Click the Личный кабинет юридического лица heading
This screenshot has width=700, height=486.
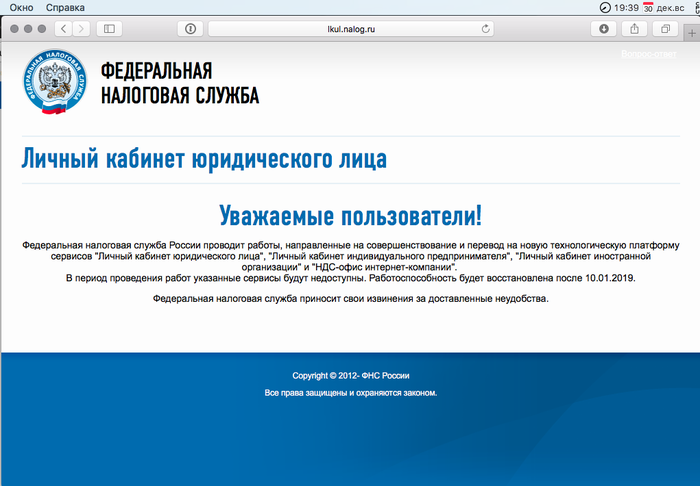tap(204, 159)
